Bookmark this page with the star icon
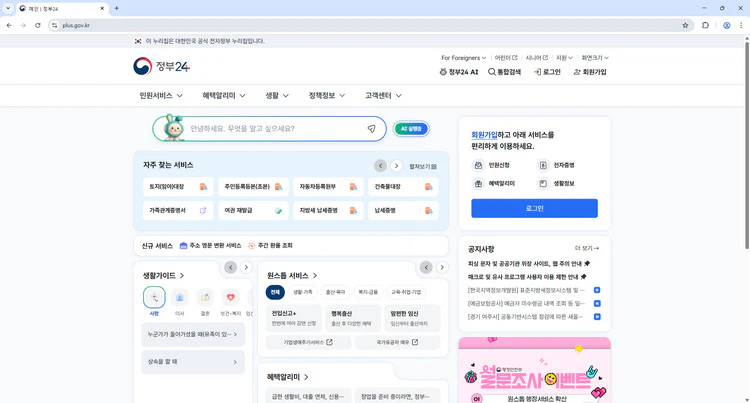Viewport: 750px width, 403px height. (x=685, y=25)
